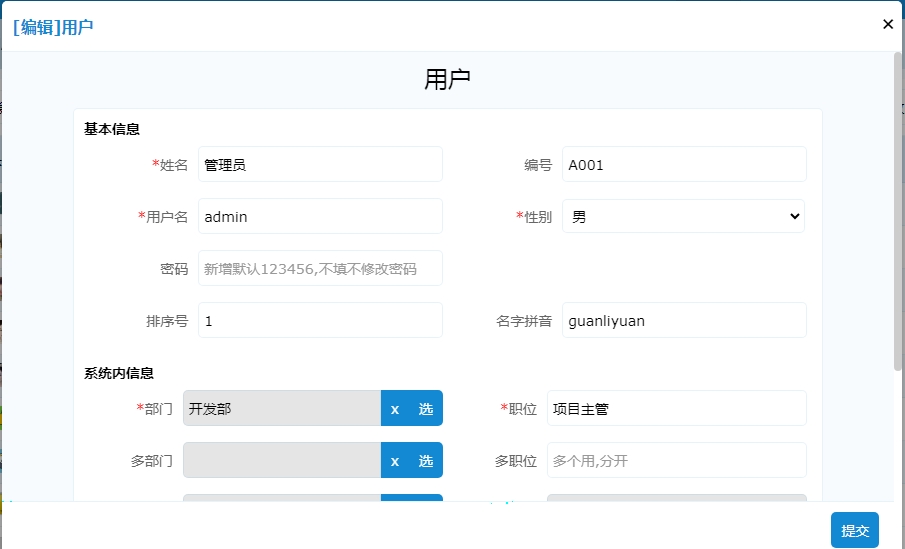Click the 性别 dropdown chevron arrow
The image size is (905, 549).
[x=795, y=216]
